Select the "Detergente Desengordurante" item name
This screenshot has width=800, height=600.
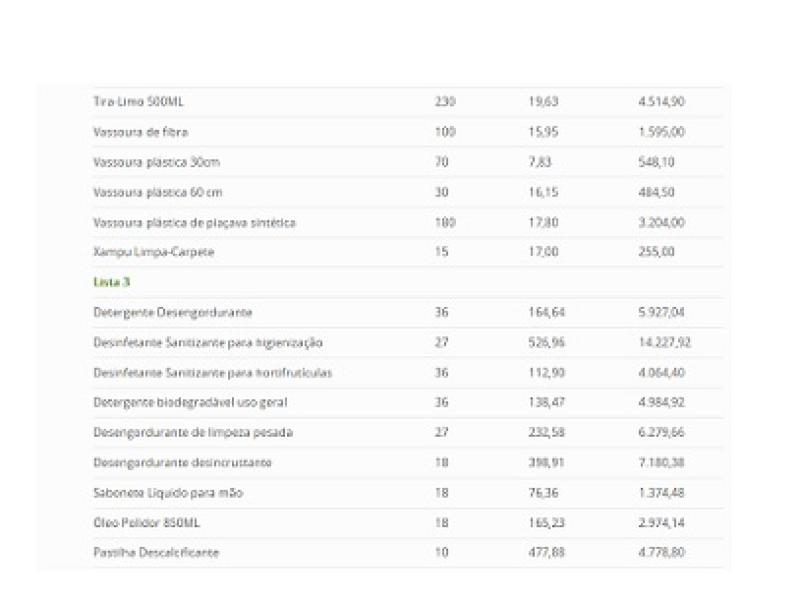(x=172, y=312)
